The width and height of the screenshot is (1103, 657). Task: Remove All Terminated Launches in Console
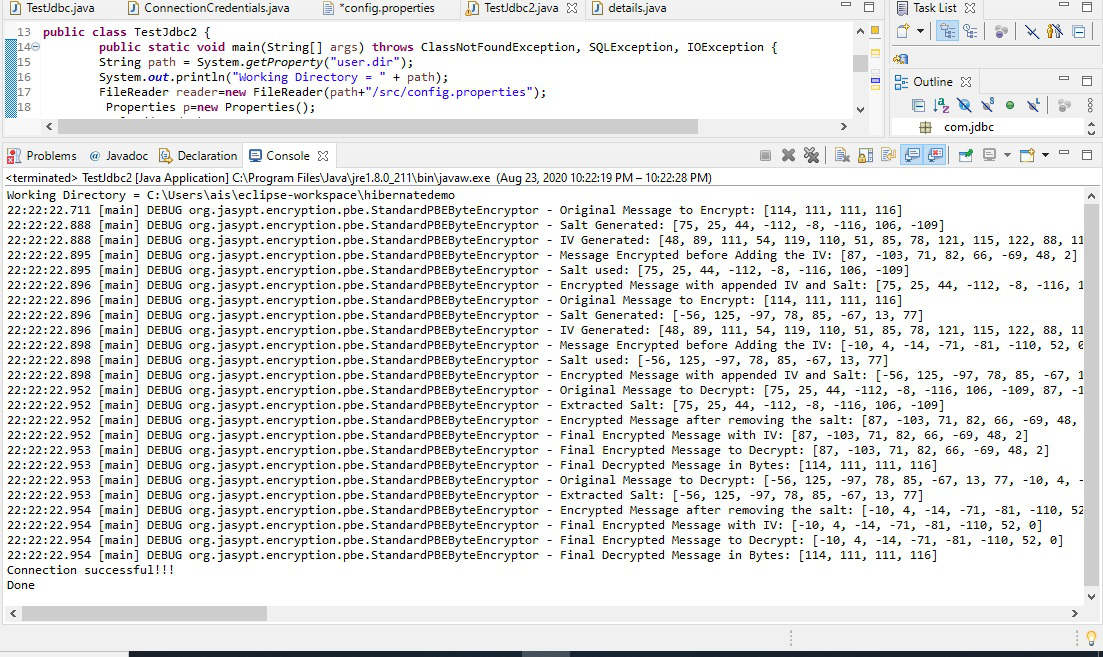pos(811,155)
